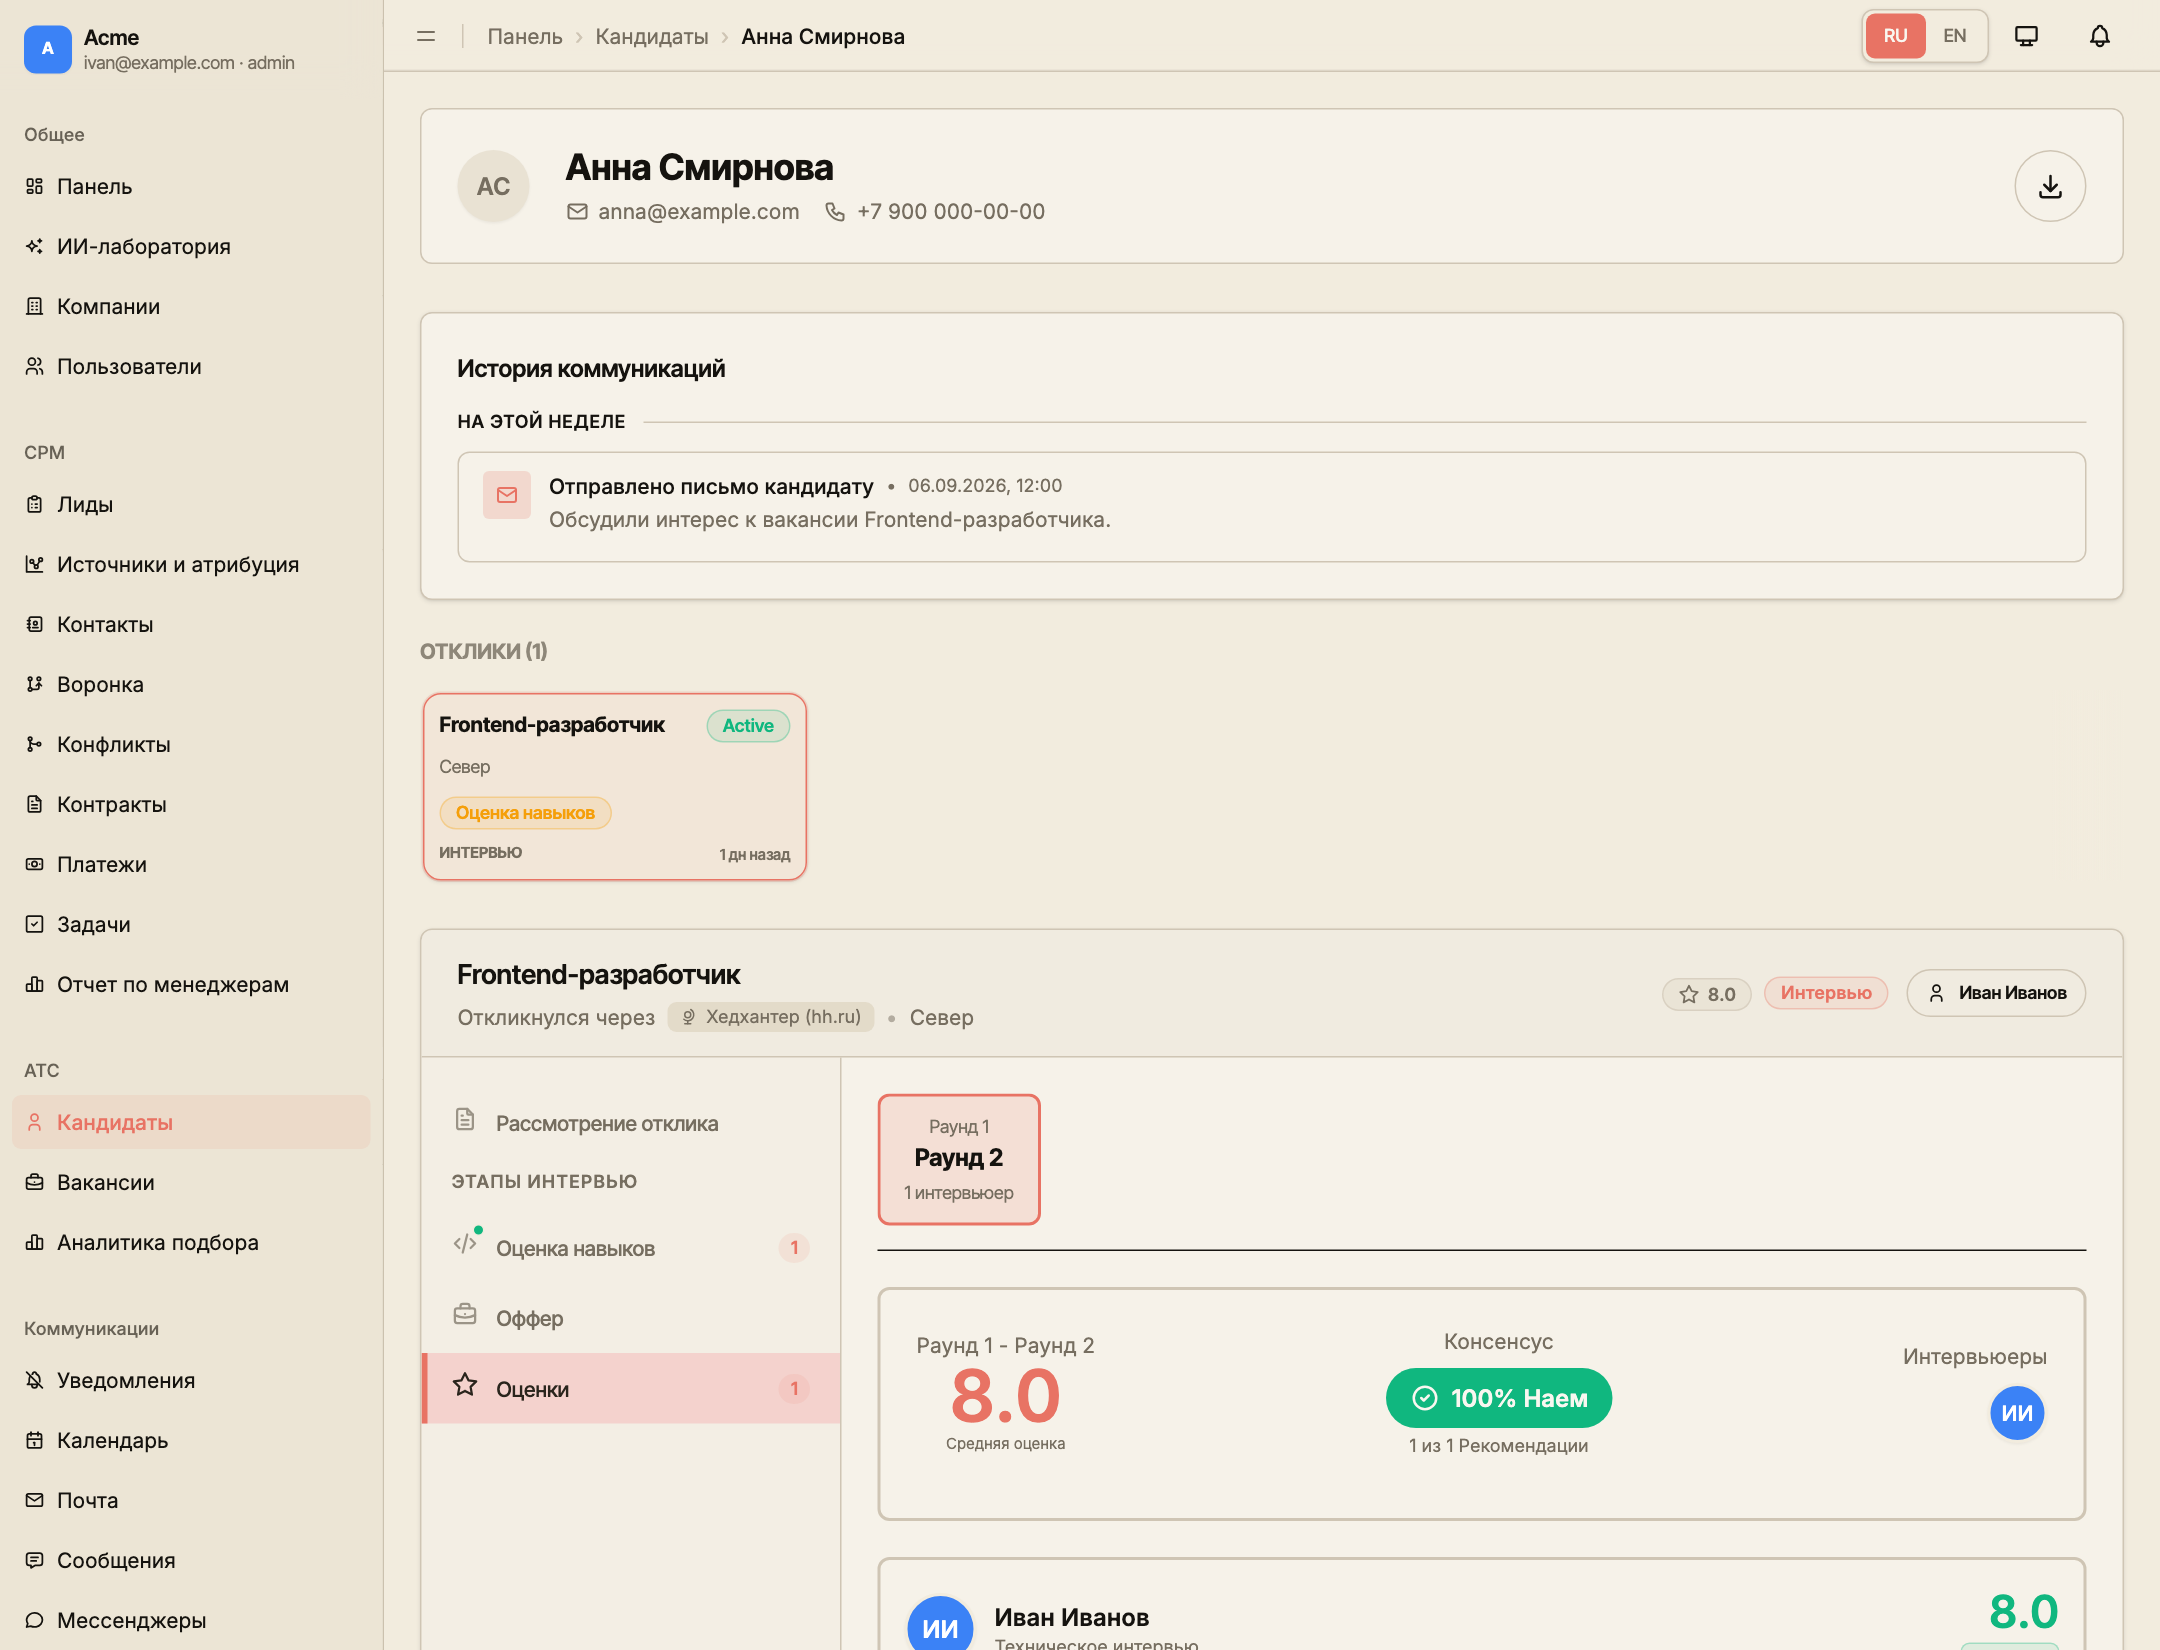Viewport: 2160px width, 1650px height.
Task: Open the Интервью stage status badge
Action: click(x=1825, y=993)
